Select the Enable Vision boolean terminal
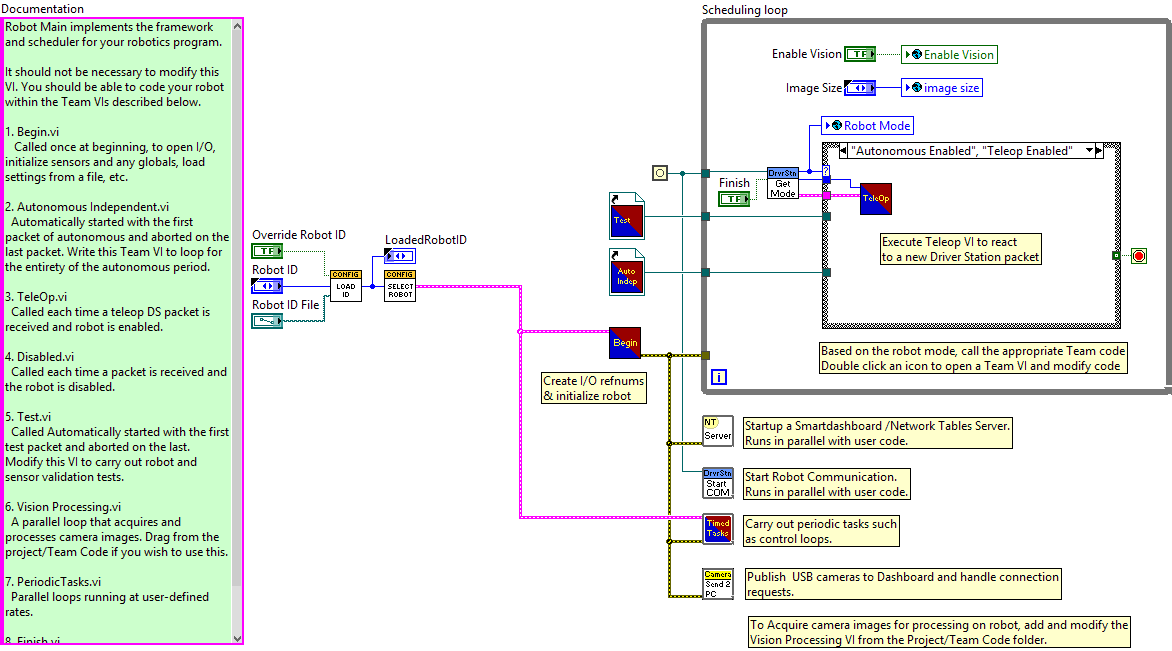1172x651 pixels. pyautogui.click(x=859, y=55)
